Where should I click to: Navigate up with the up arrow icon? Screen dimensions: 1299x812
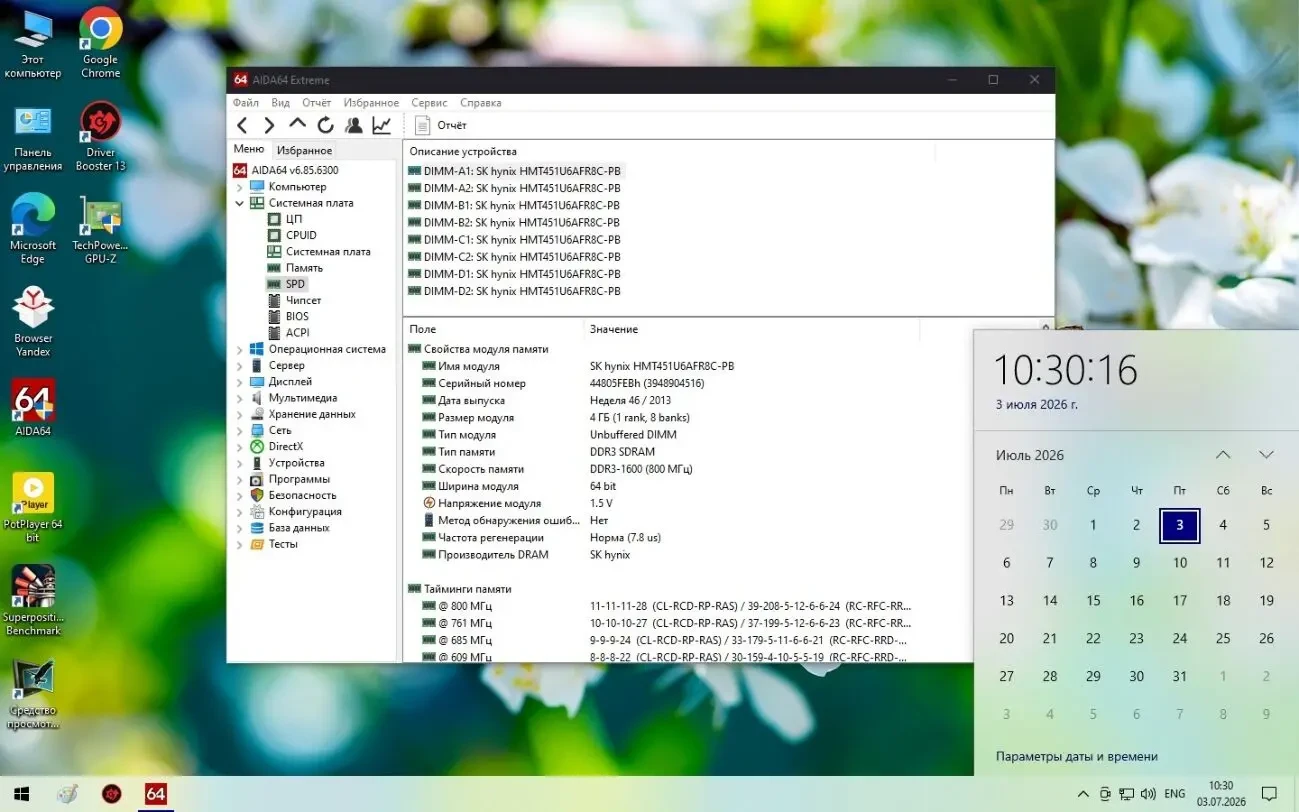(x=297, y=124)
